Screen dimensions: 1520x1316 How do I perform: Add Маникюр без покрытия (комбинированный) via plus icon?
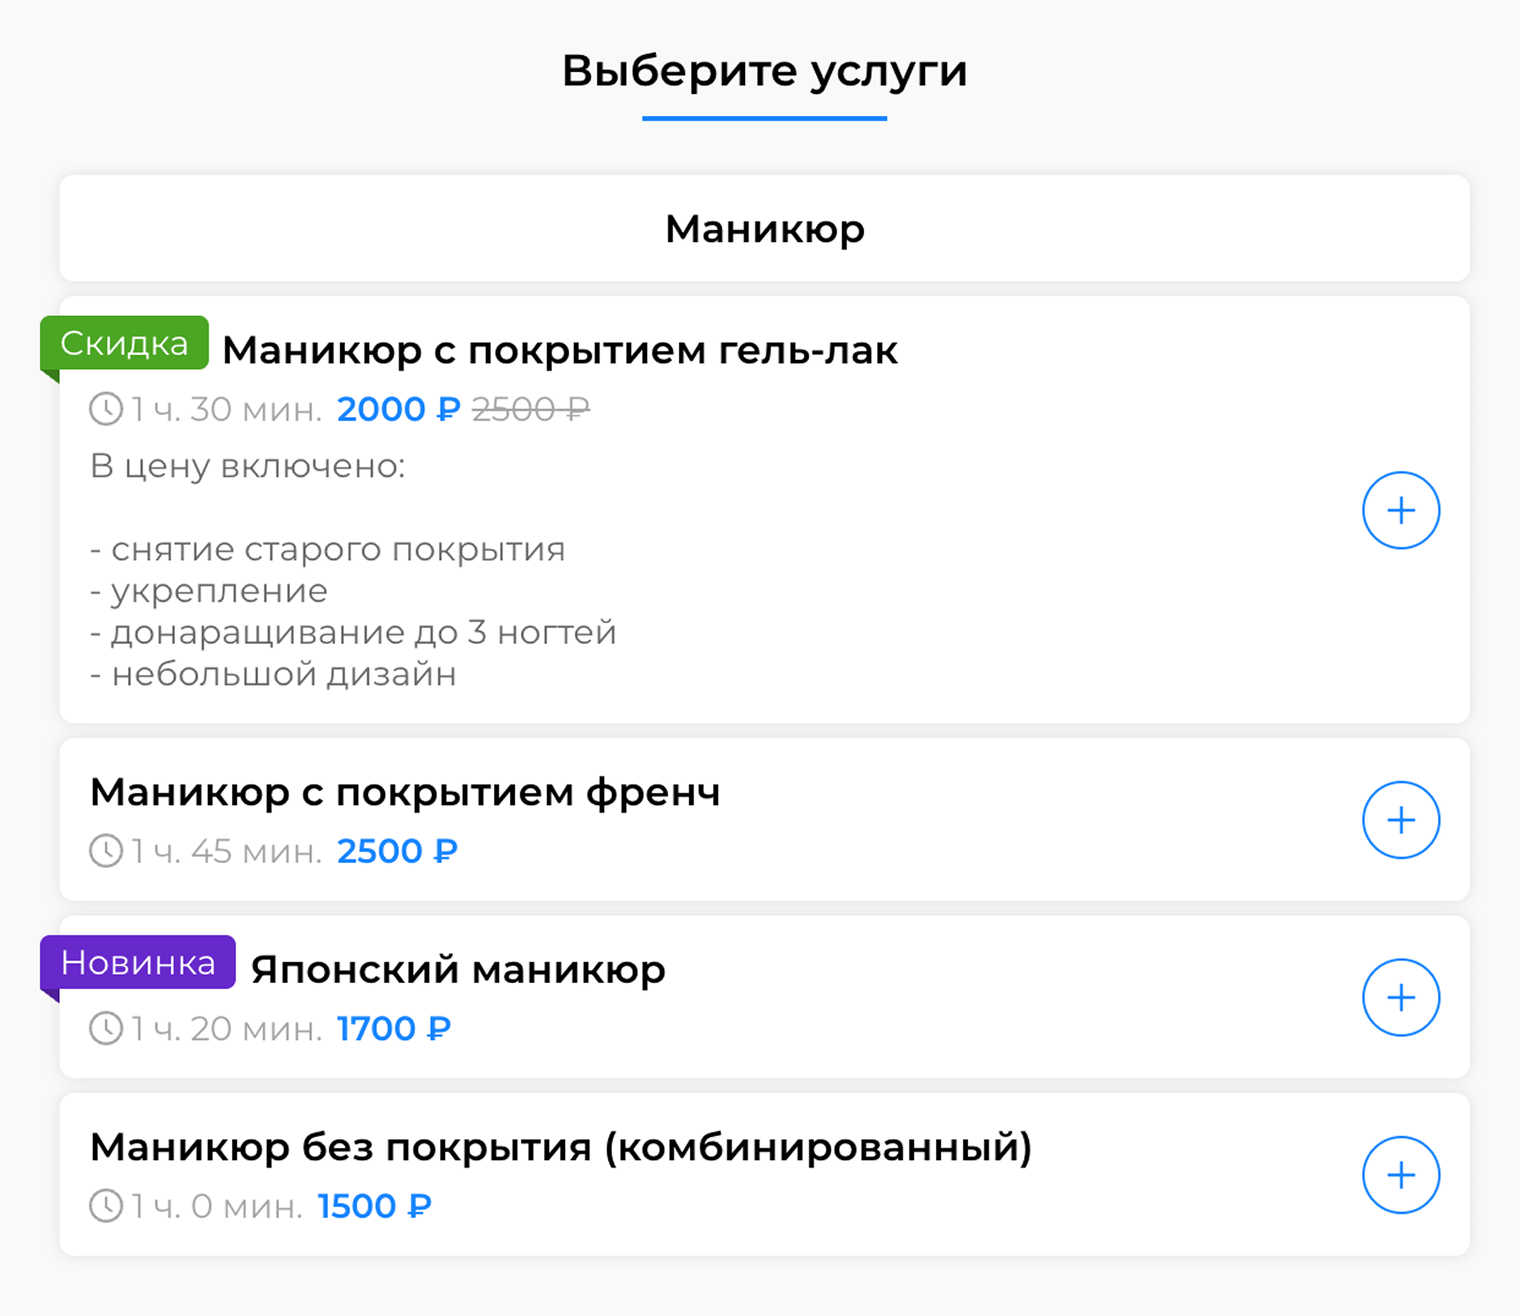(1401, 1175)
